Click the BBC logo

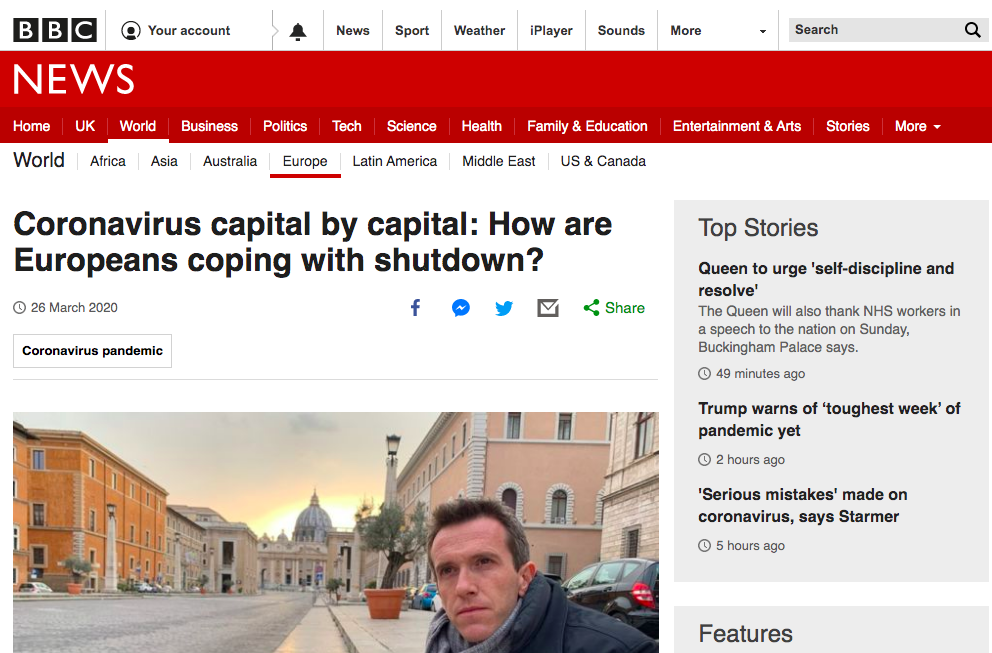tap(55, 30)
